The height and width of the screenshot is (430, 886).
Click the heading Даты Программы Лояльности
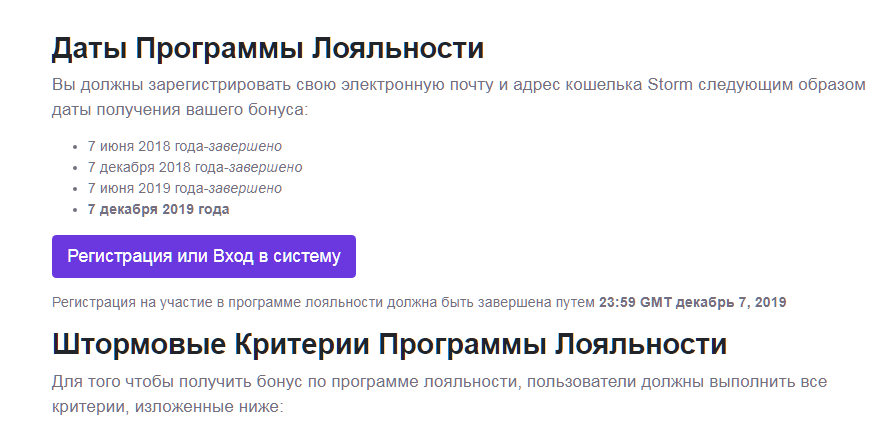[x=268, y=48]
